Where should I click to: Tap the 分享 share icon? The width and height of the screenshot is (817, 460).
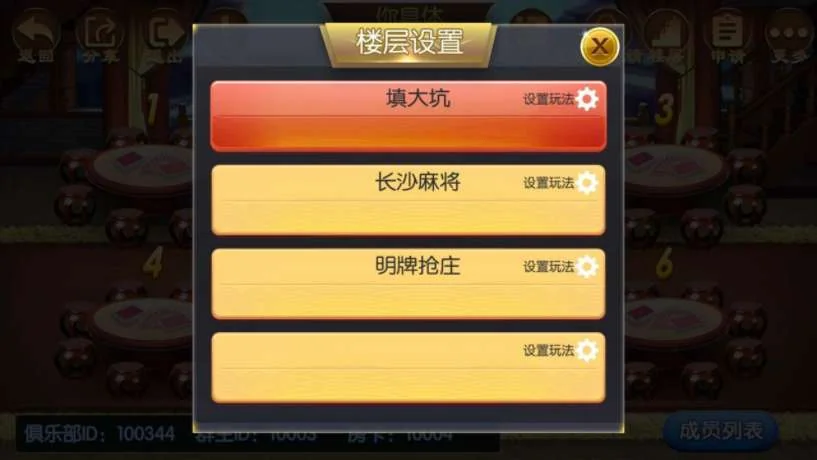tap(100, 33)
